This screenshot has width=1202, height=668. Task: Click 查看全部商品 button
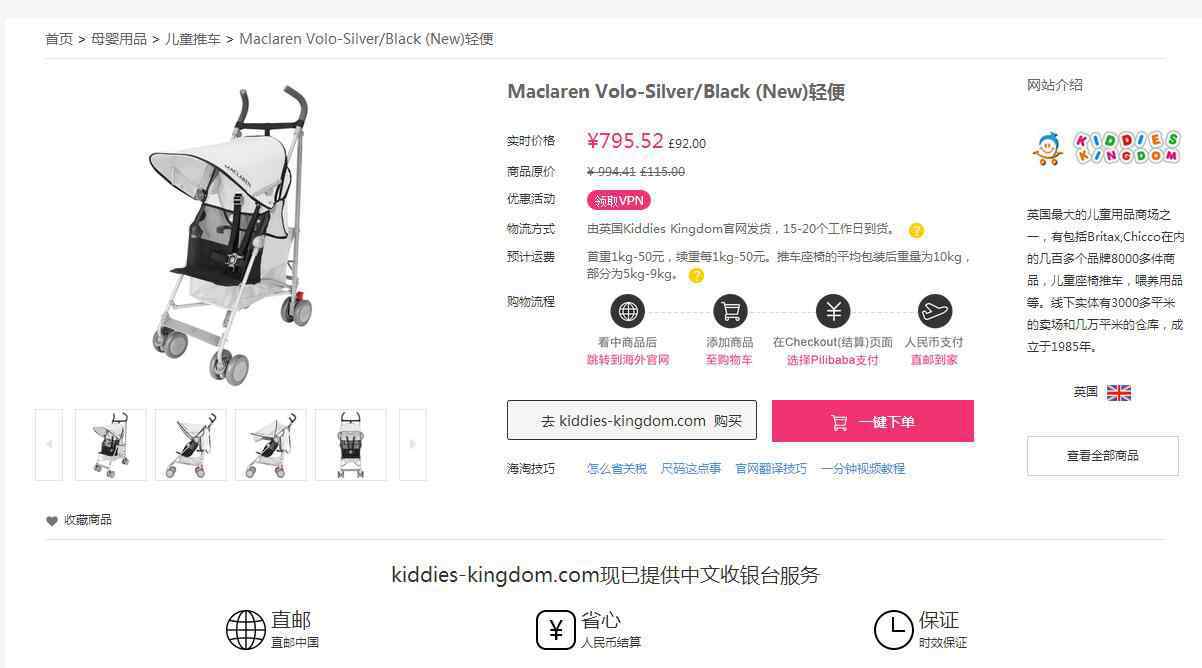point(1103,456)
